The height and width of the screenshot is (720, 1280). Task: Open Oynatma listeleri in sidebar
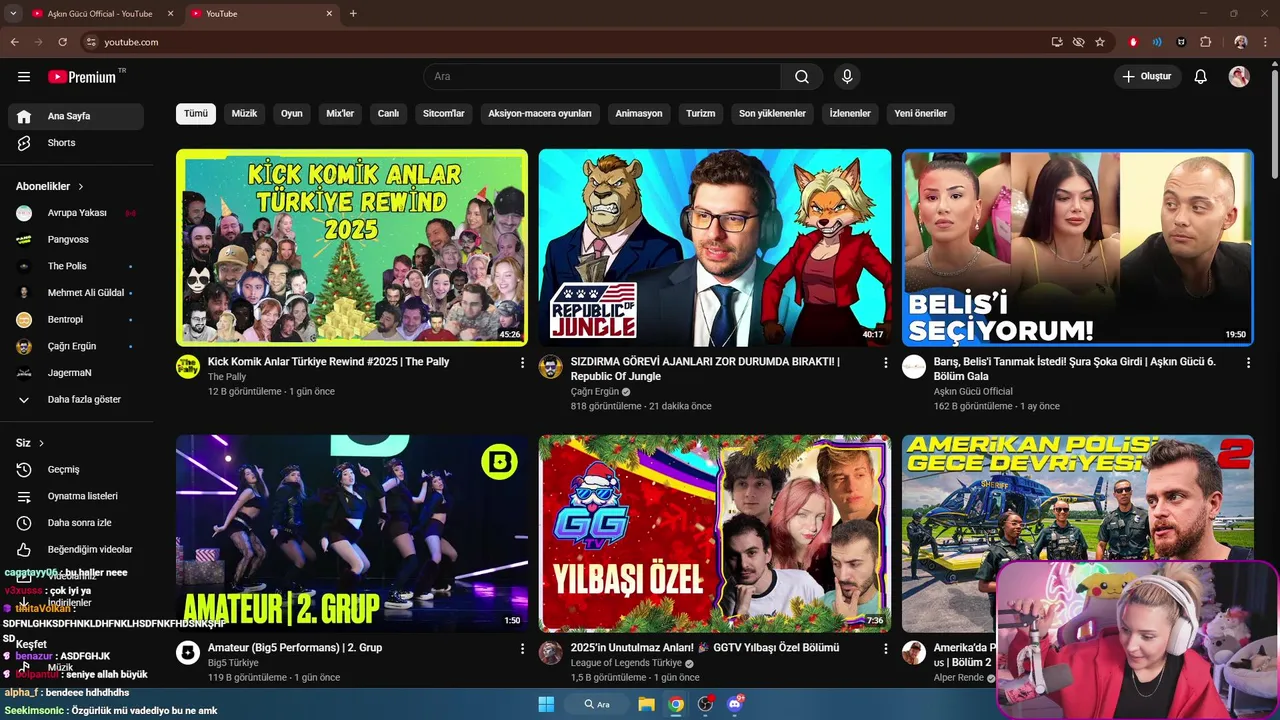coord(76,496)
